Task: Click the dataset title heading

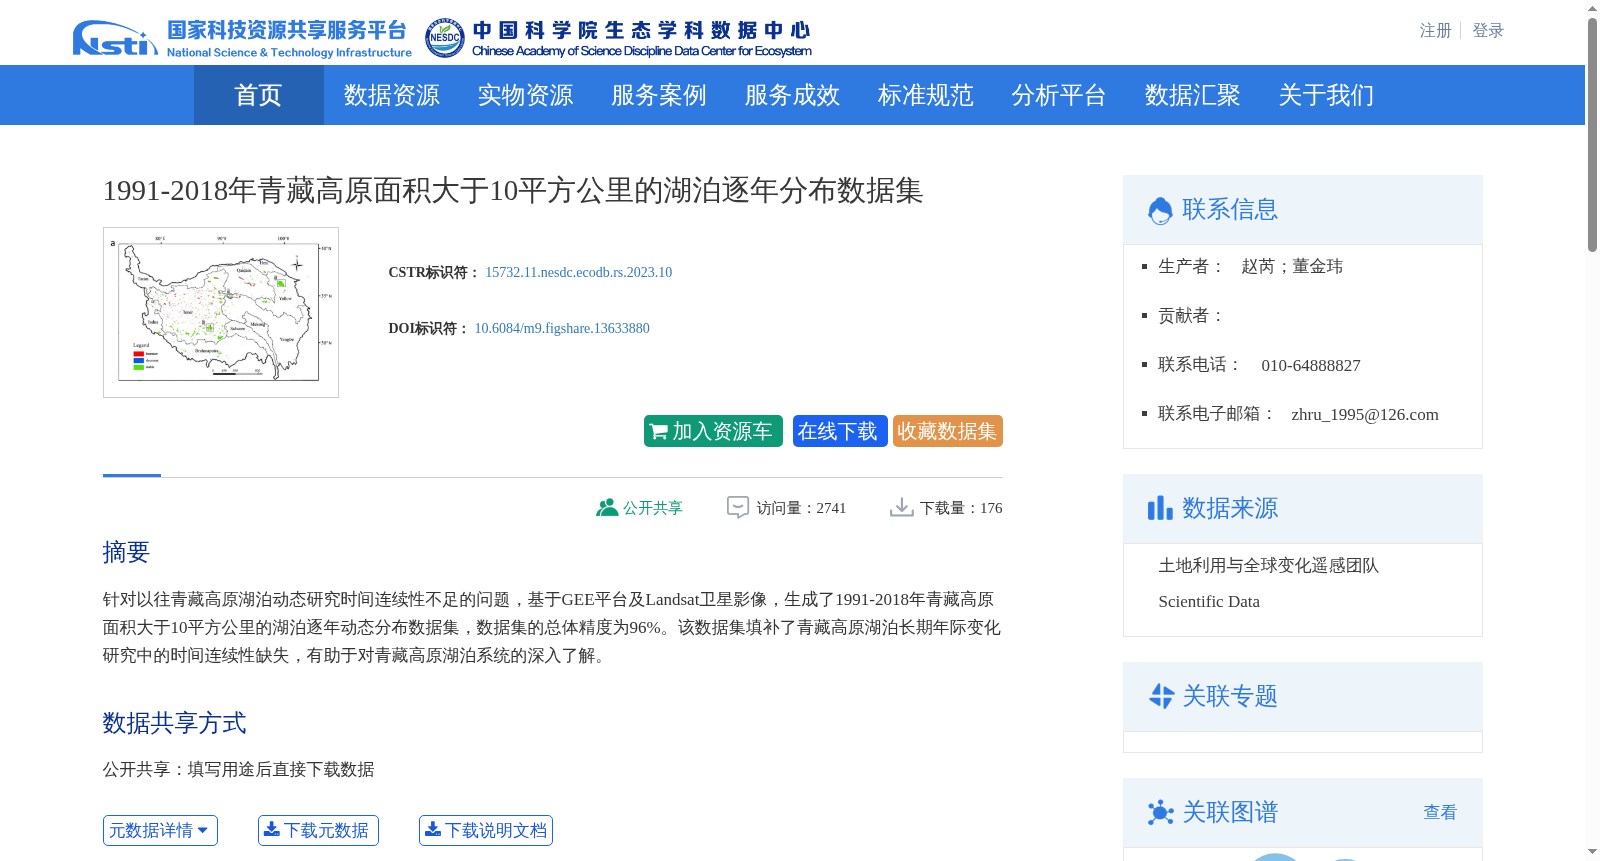Action: 513,190
